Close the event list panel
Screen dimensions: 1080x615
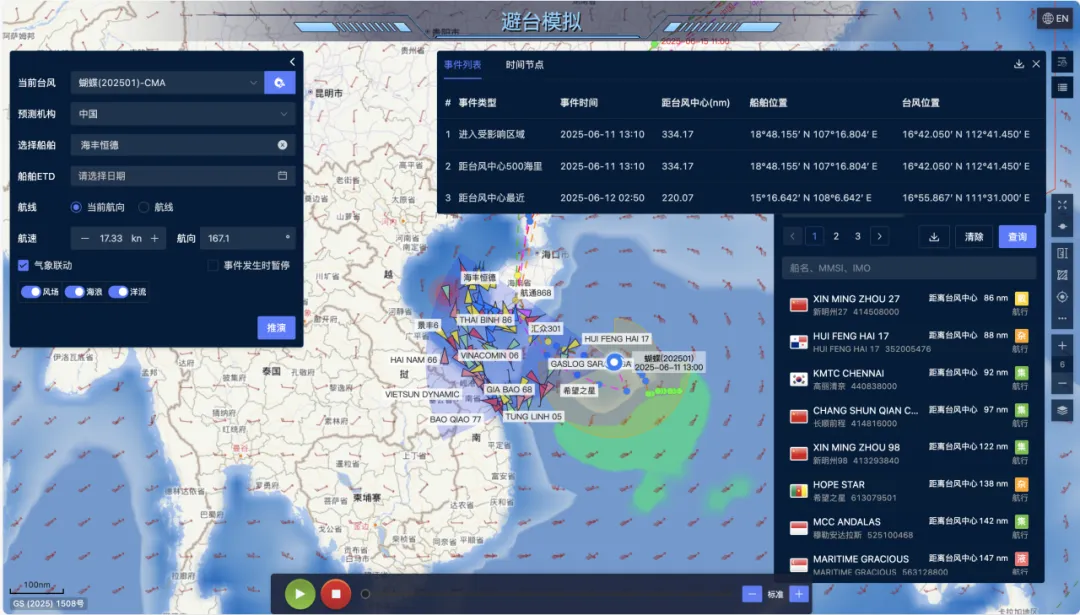(x=1036, y=64)
